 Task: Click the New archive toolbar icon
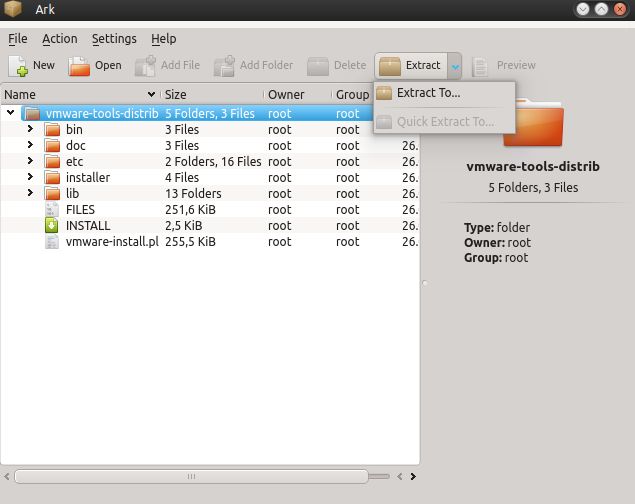point(20,66)
